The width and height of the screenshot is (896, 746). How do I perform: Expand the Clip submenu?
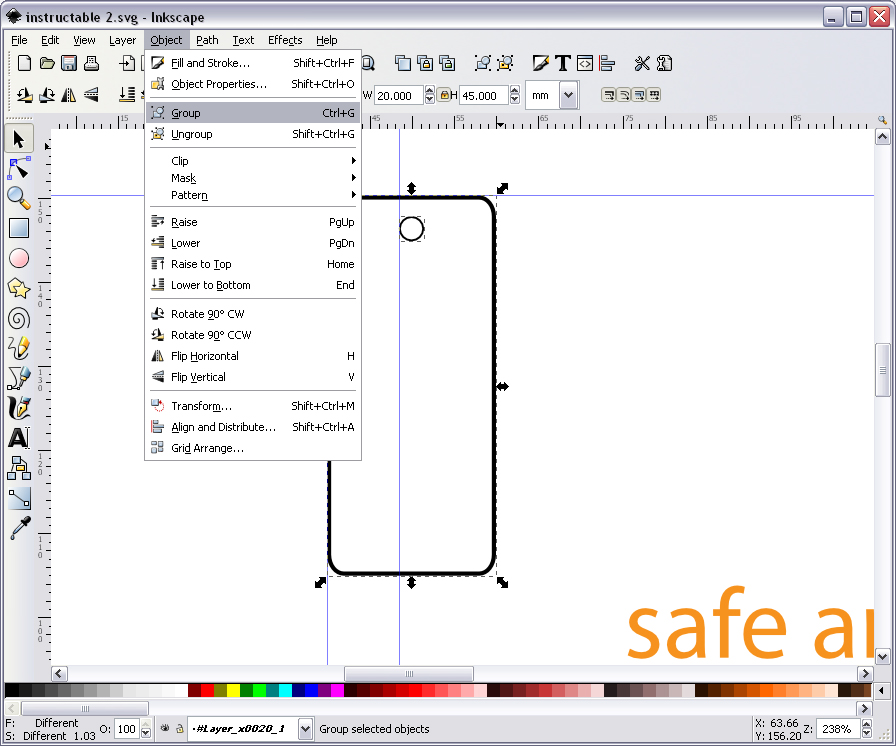click(x=253, y=161)
